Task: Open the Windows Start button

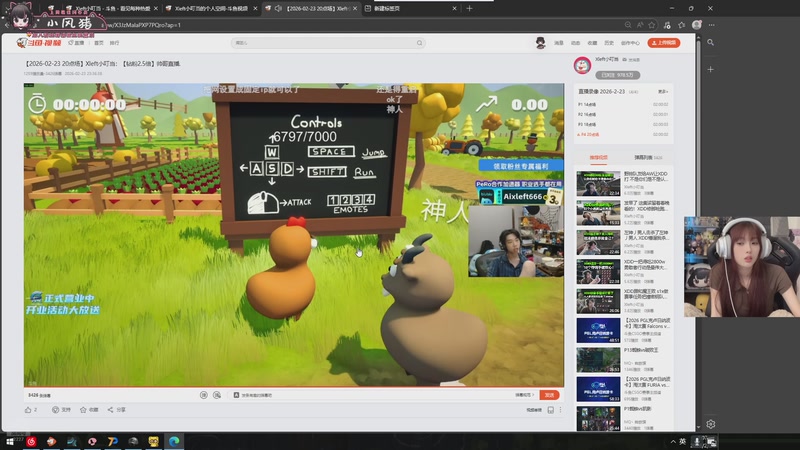Action: 9,442
